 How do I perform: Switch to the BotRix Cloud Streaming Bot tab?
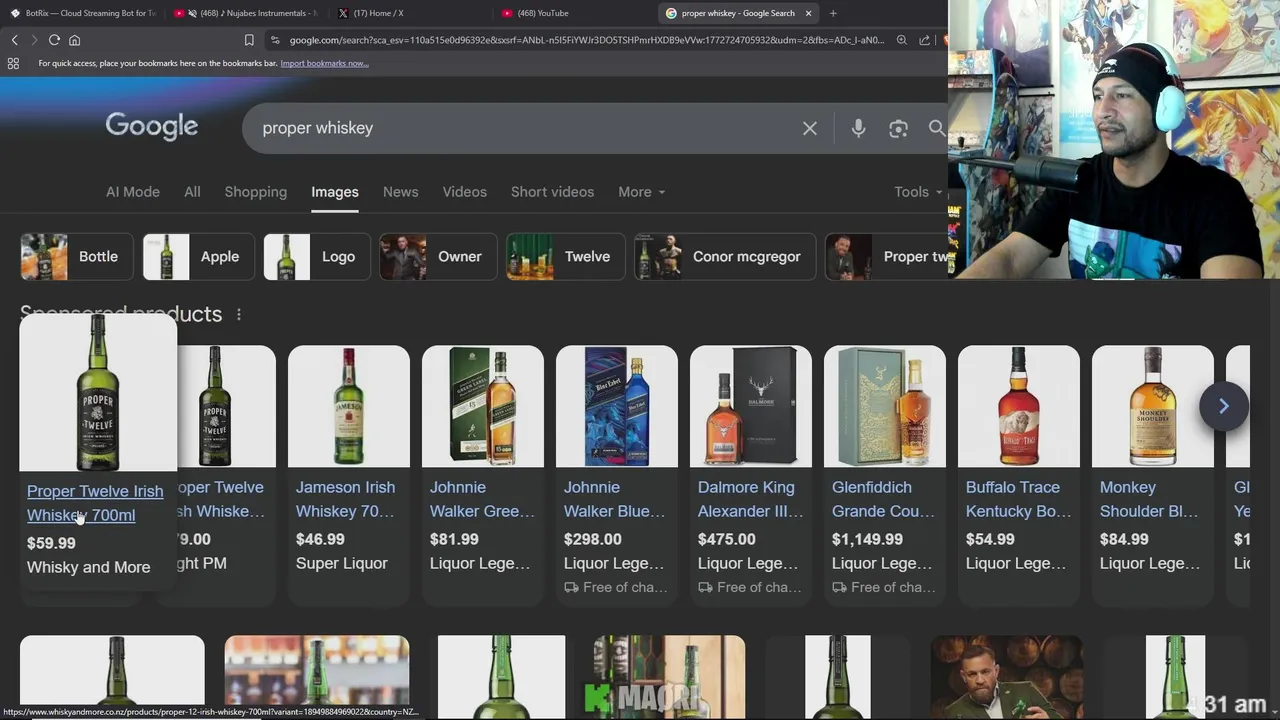[x=84, y=13]
